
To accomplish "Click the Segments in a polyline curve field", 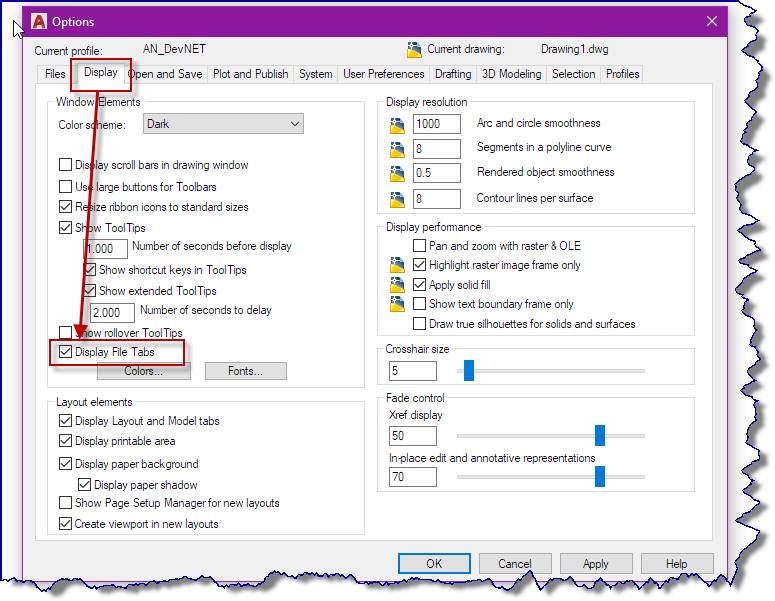I will 436,149.
